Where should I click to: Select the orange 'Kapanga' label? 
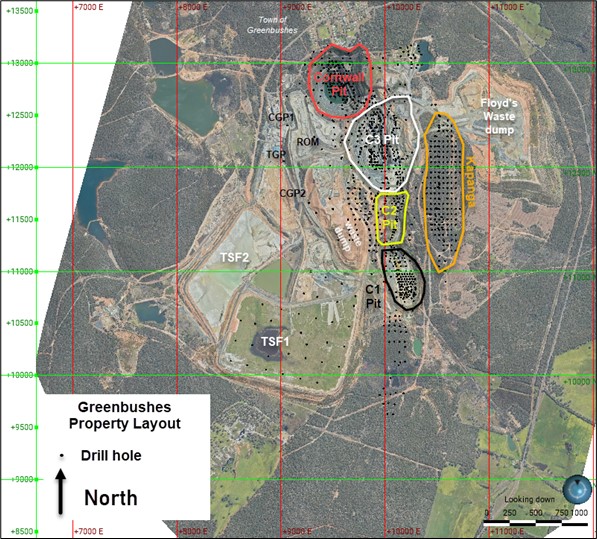[x=470, y=182]
